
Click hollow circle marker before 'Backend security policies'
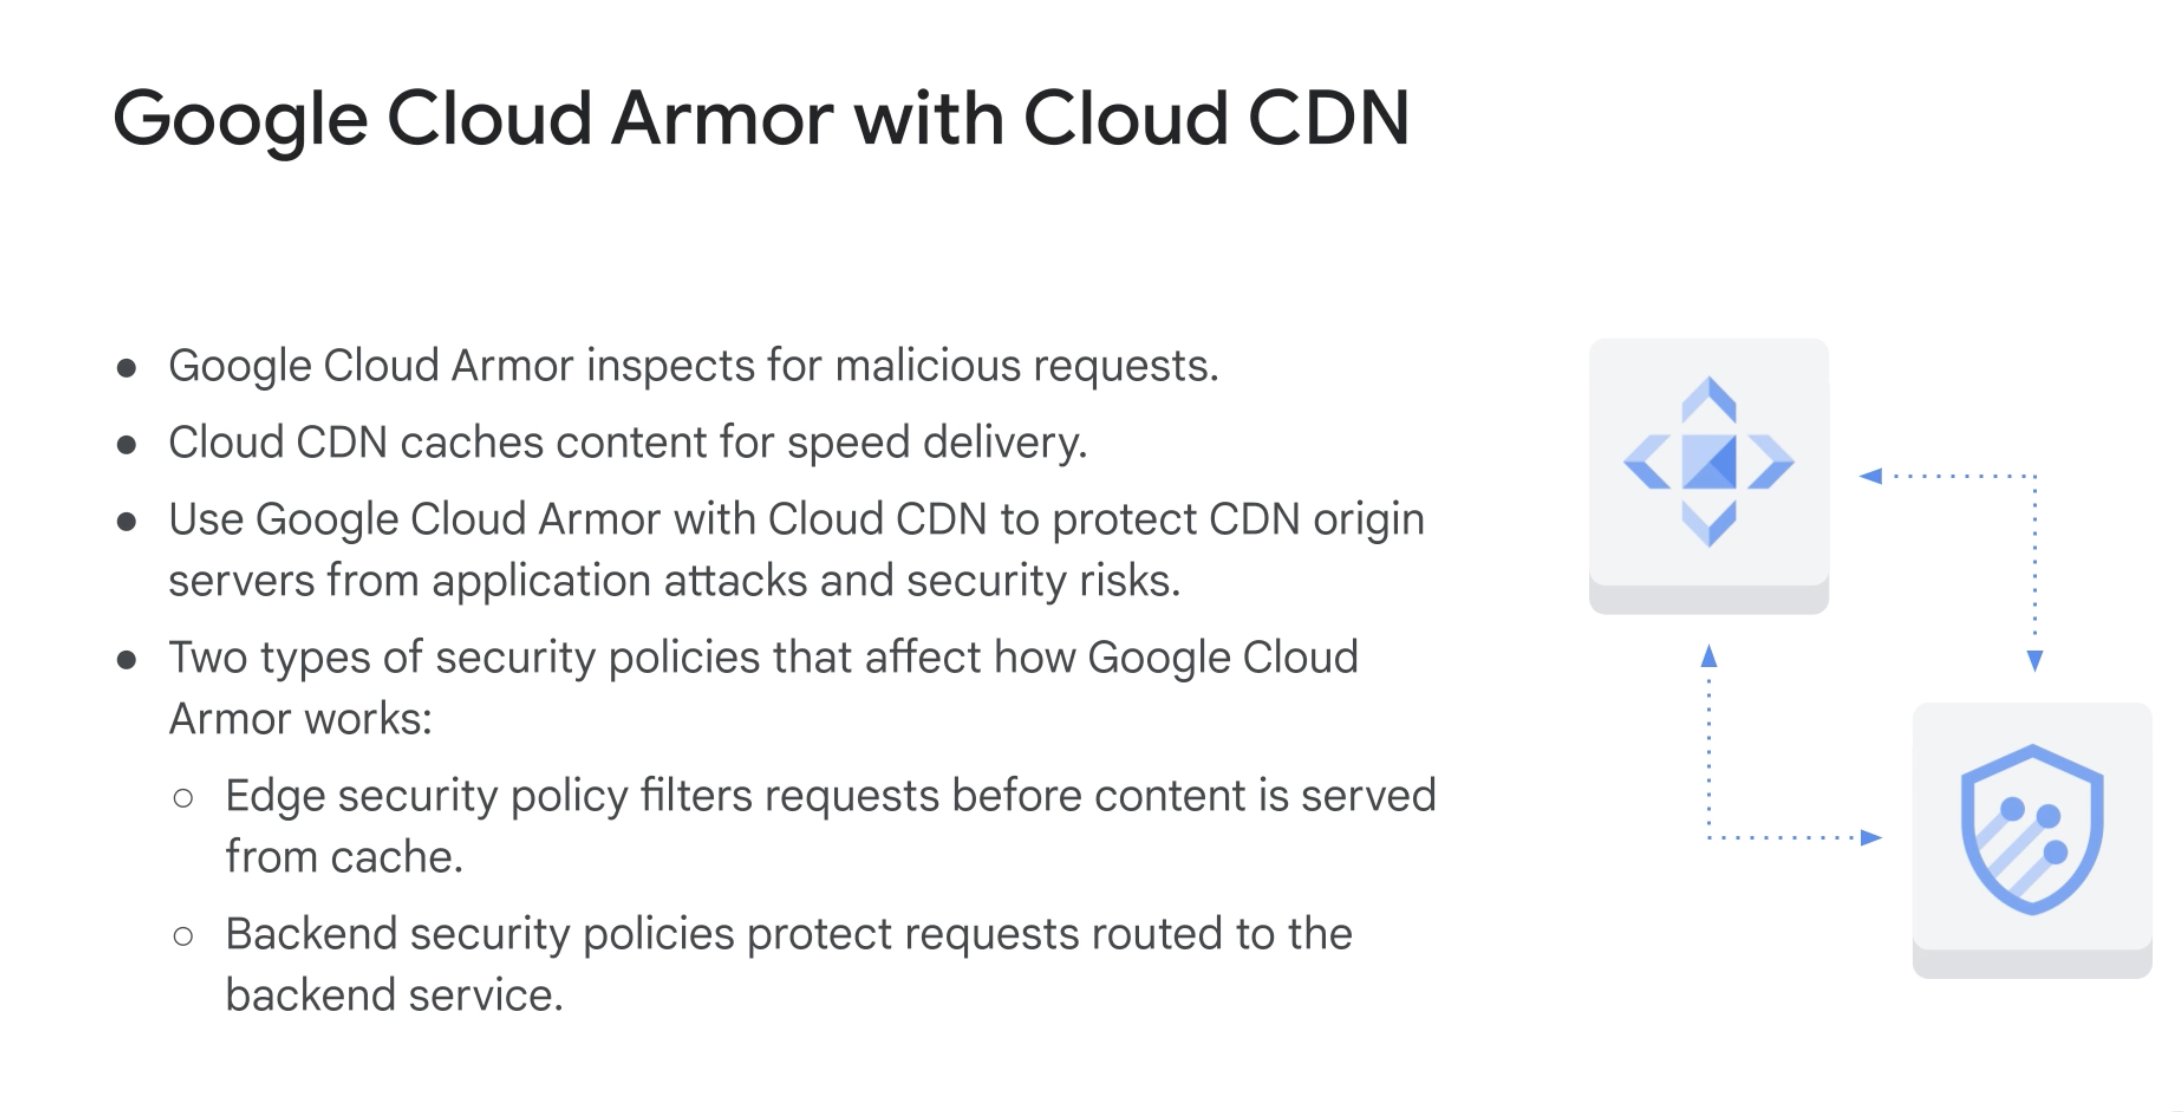point(183,936)
